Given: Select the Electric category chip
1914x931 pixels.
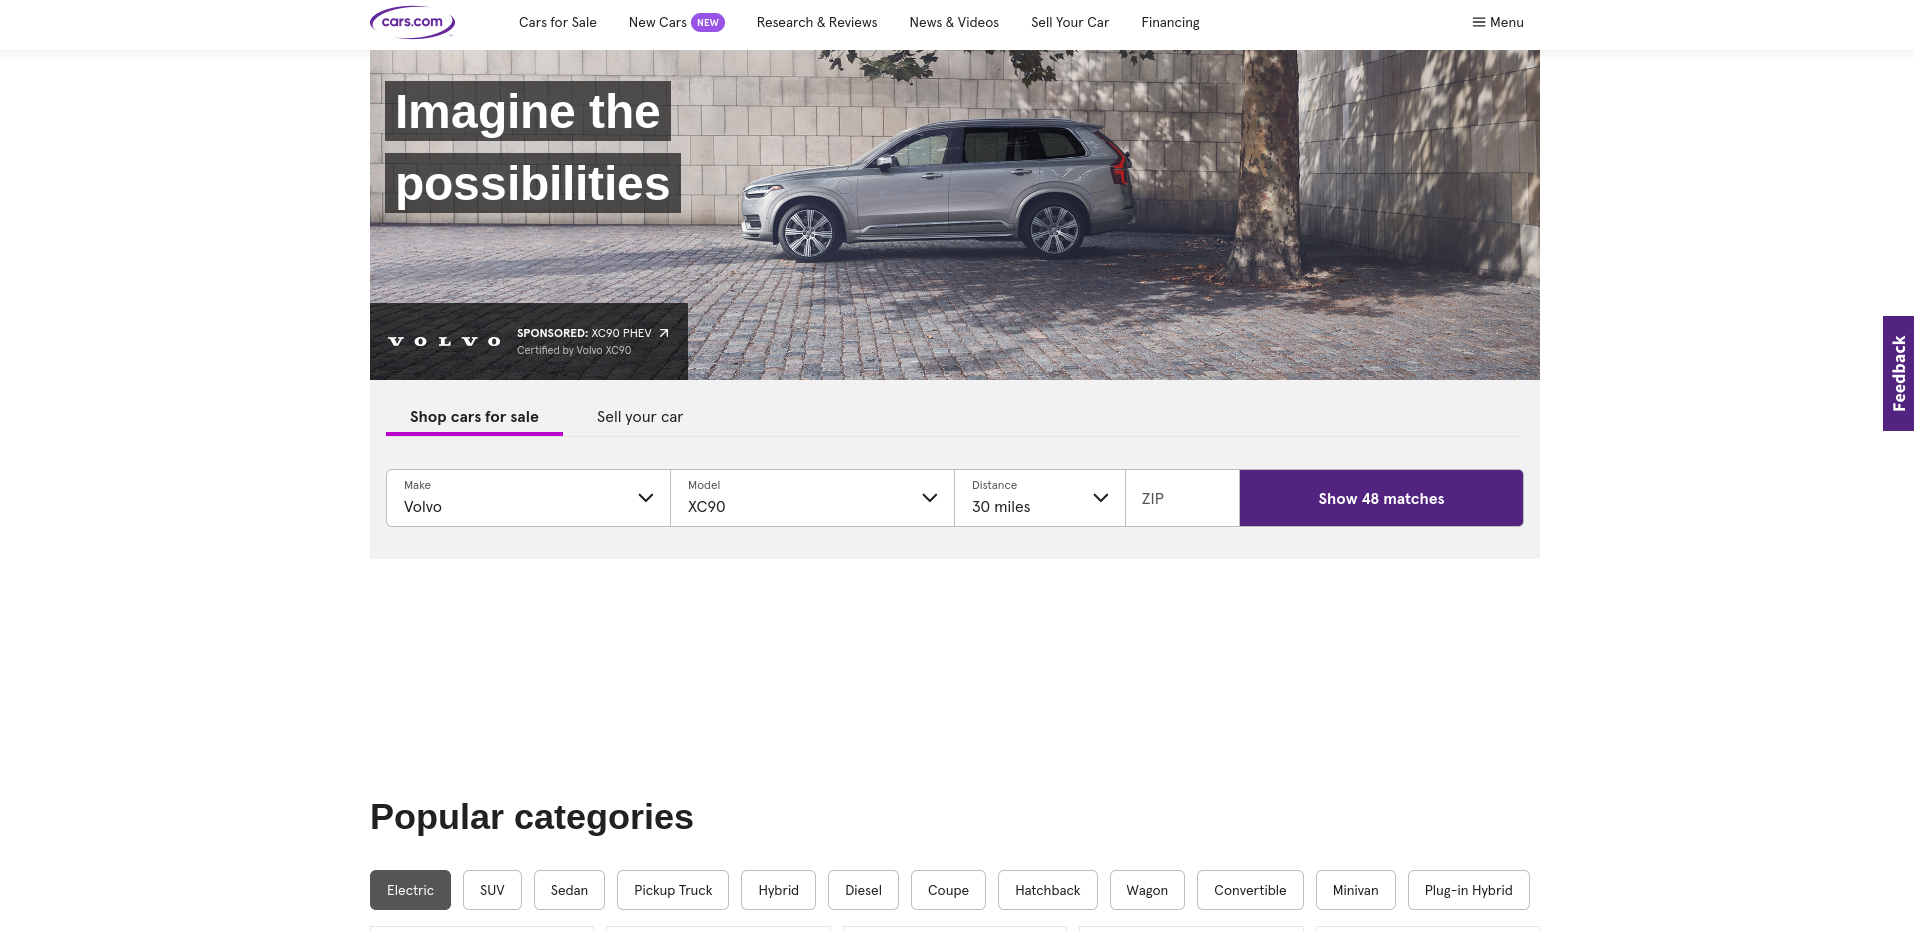Looking at the screenshot, I should point(410,890).
